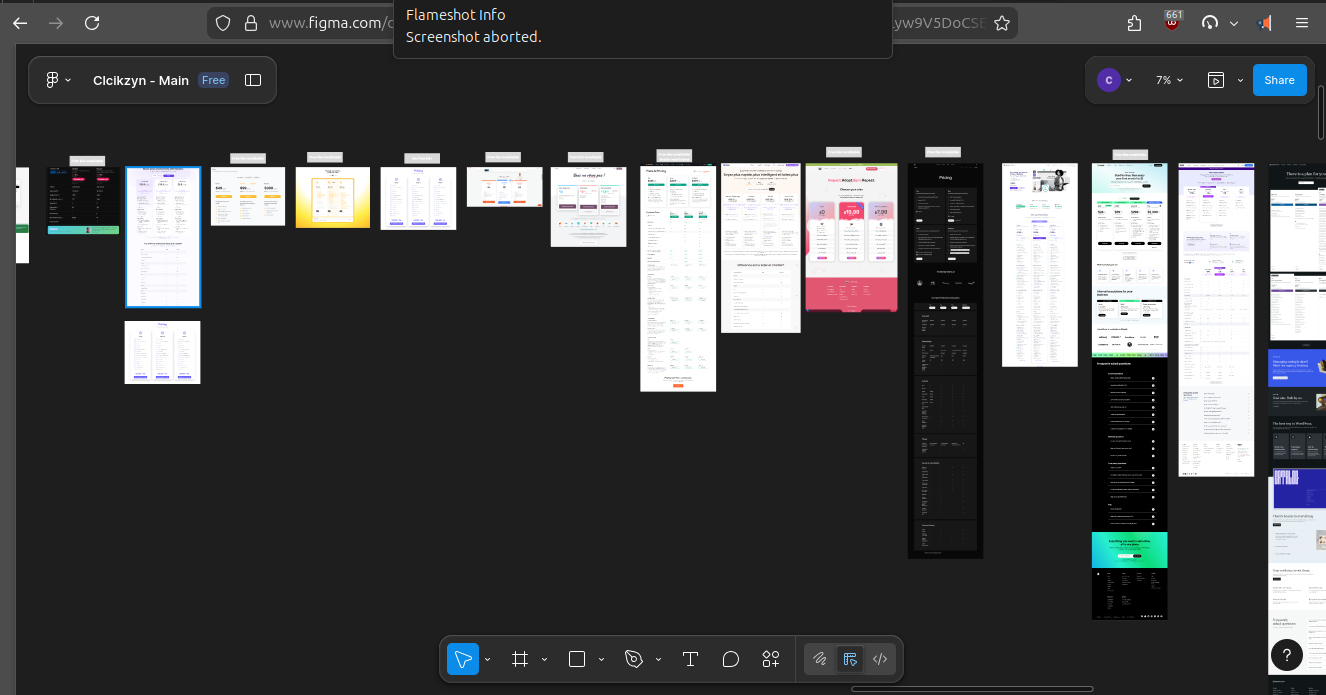Open the 7% zoom level dropdown
1326x695 pixels.
coord(1169,80)
